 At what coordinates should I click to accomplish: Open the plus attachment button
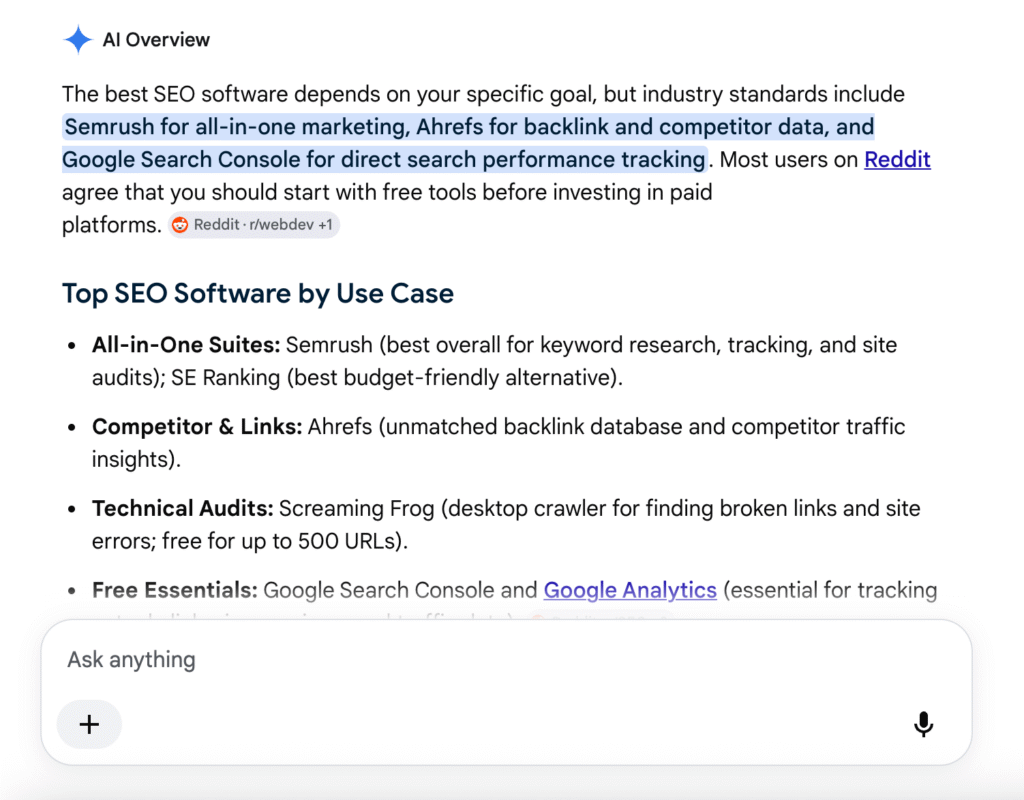[89, 724]
